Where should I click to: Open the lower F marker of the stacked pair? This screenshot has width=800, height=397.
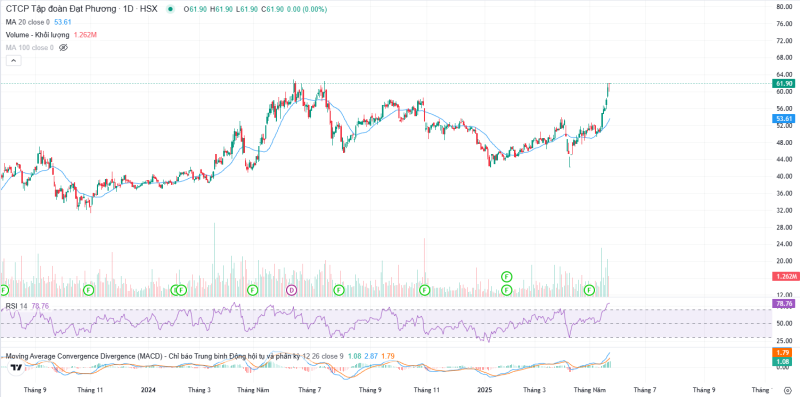pyautogui.click(x=507, y=290)
